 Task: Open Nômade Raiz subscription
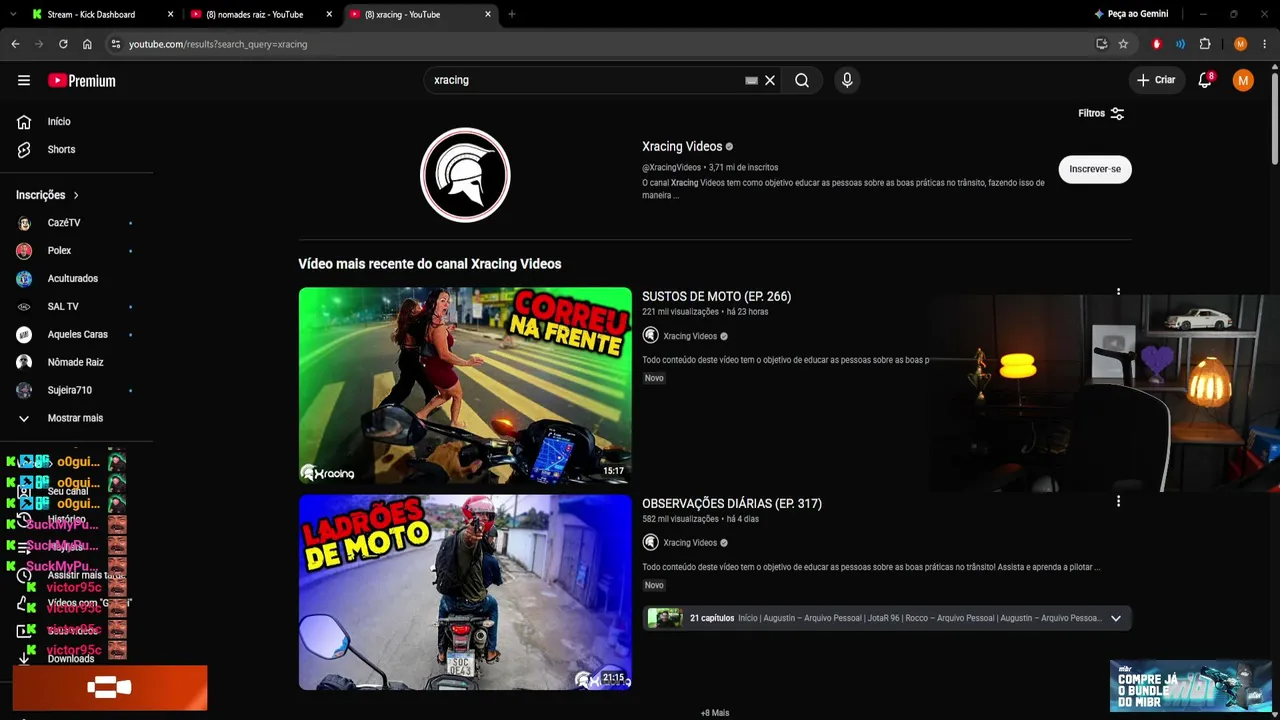click(75, 363)
